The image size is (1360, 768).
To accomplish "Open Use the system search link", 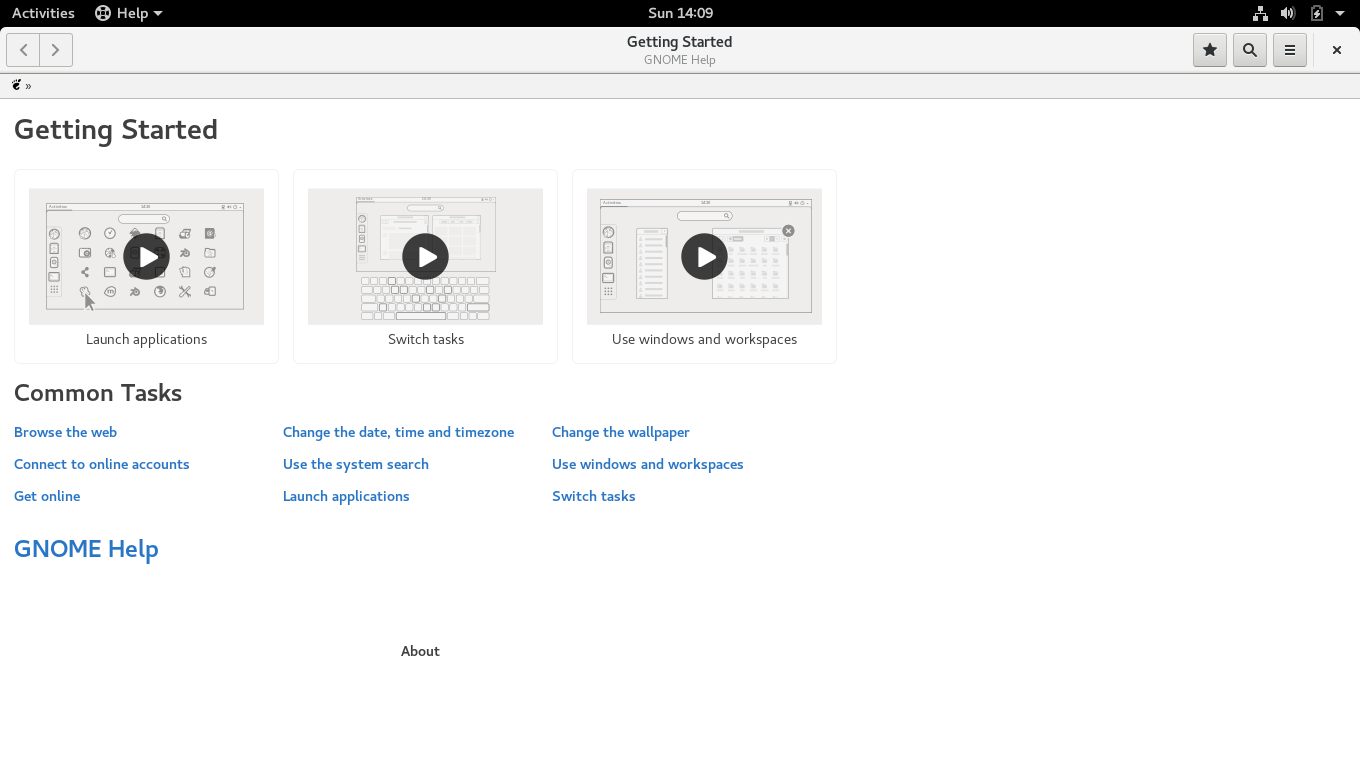I will pyautogui.click(x=355, y=464).
